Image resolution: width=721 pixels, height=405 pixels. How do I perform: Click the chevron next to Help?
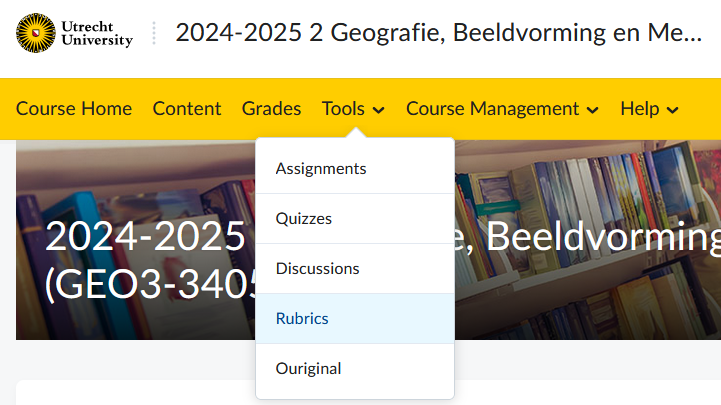tap(673, 110)
